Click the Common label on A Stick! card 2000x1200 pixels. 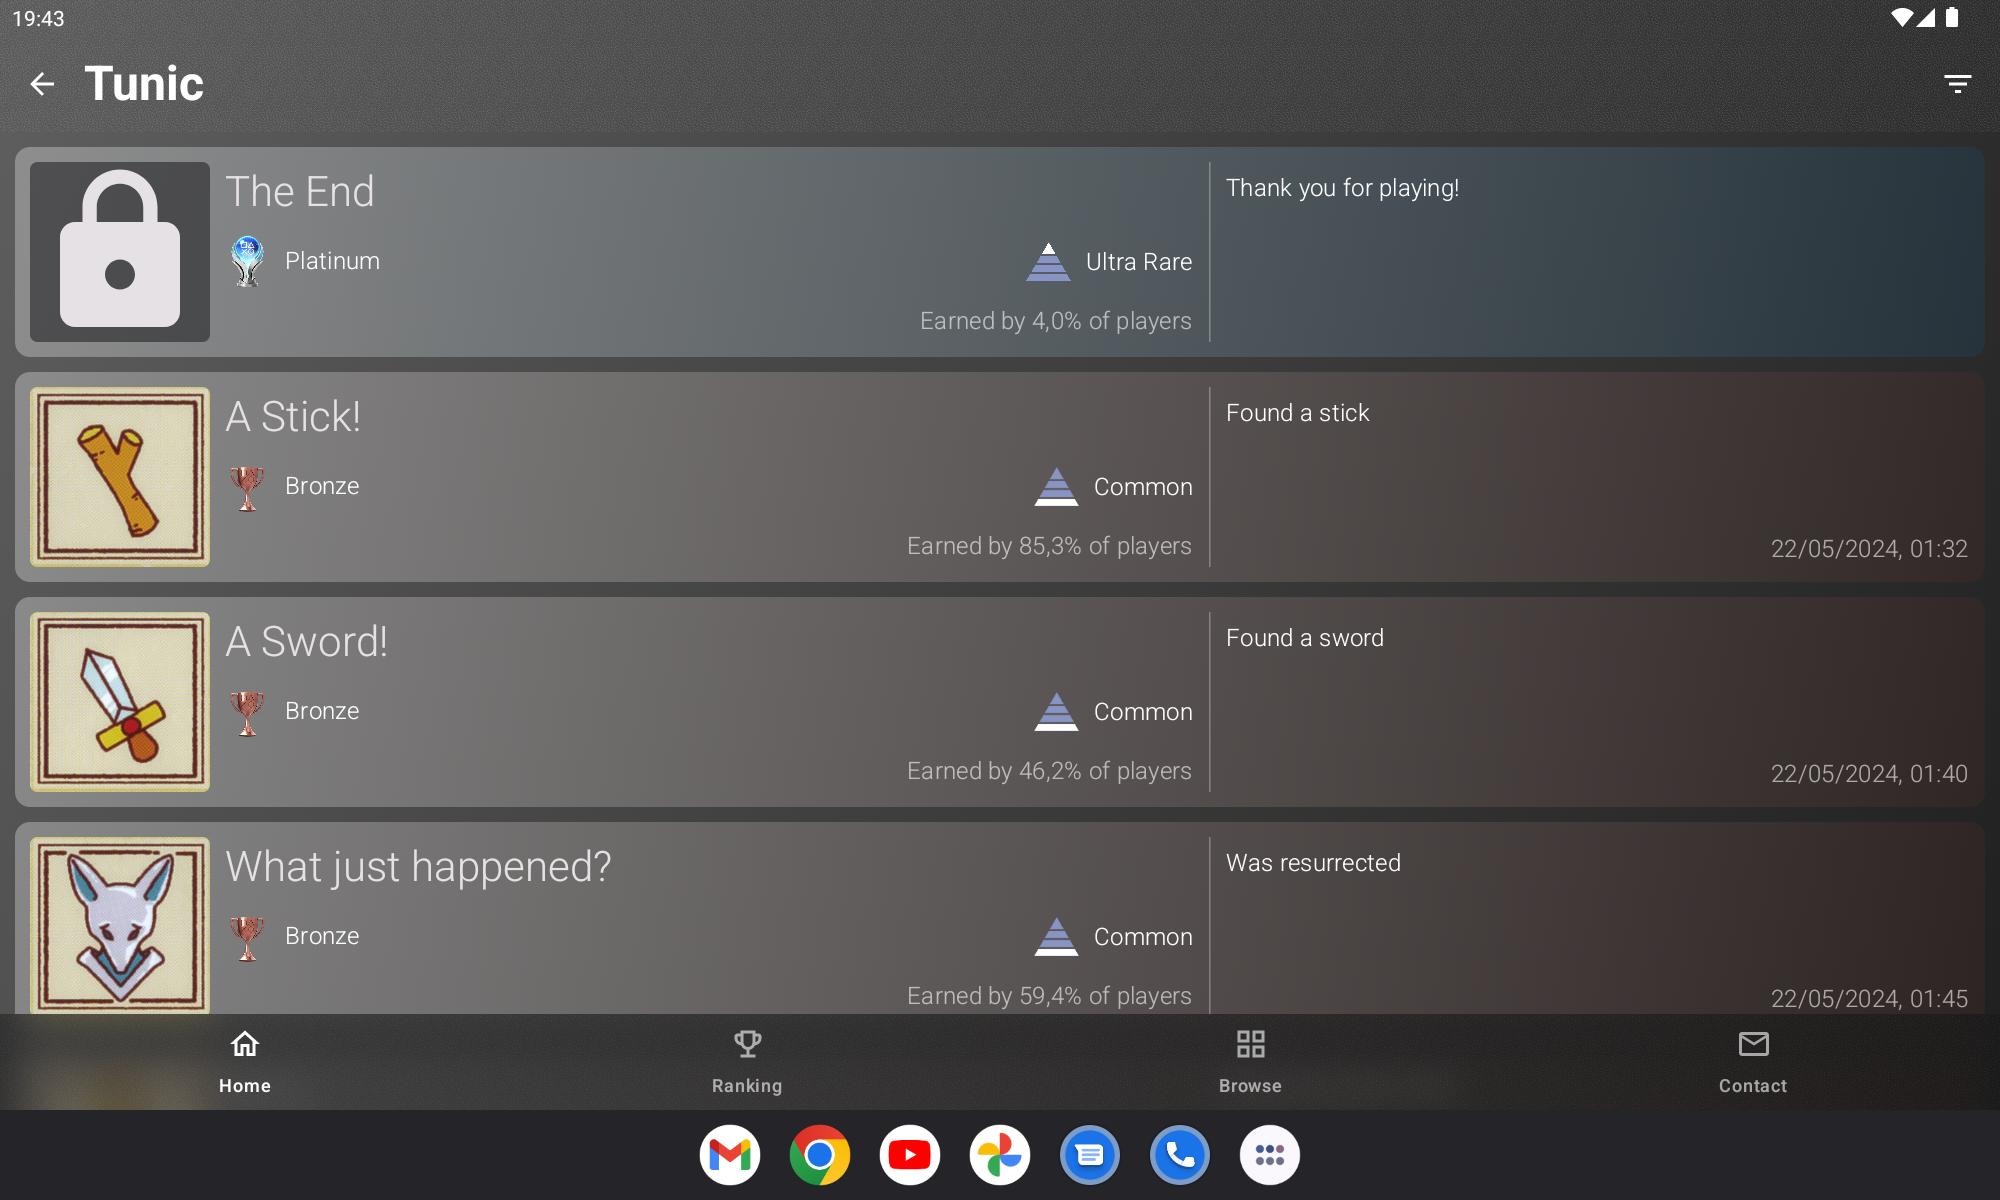1143,487
